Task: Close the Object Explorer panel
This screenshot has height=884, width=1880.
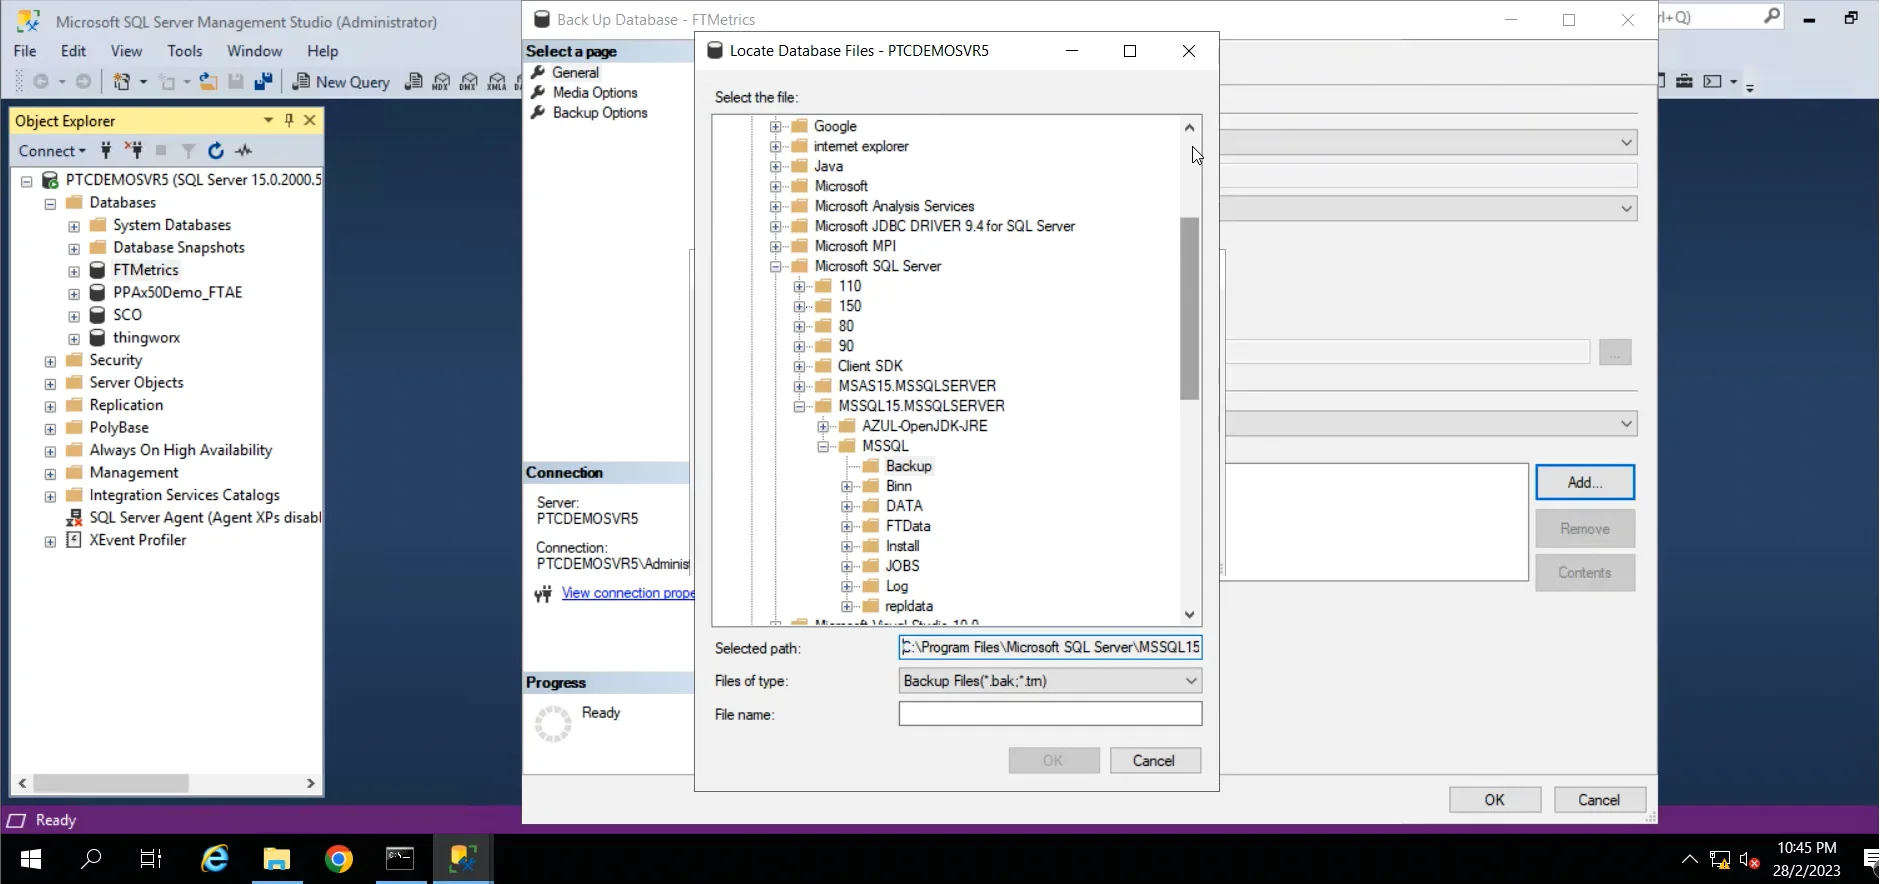Action: point(310,120)
